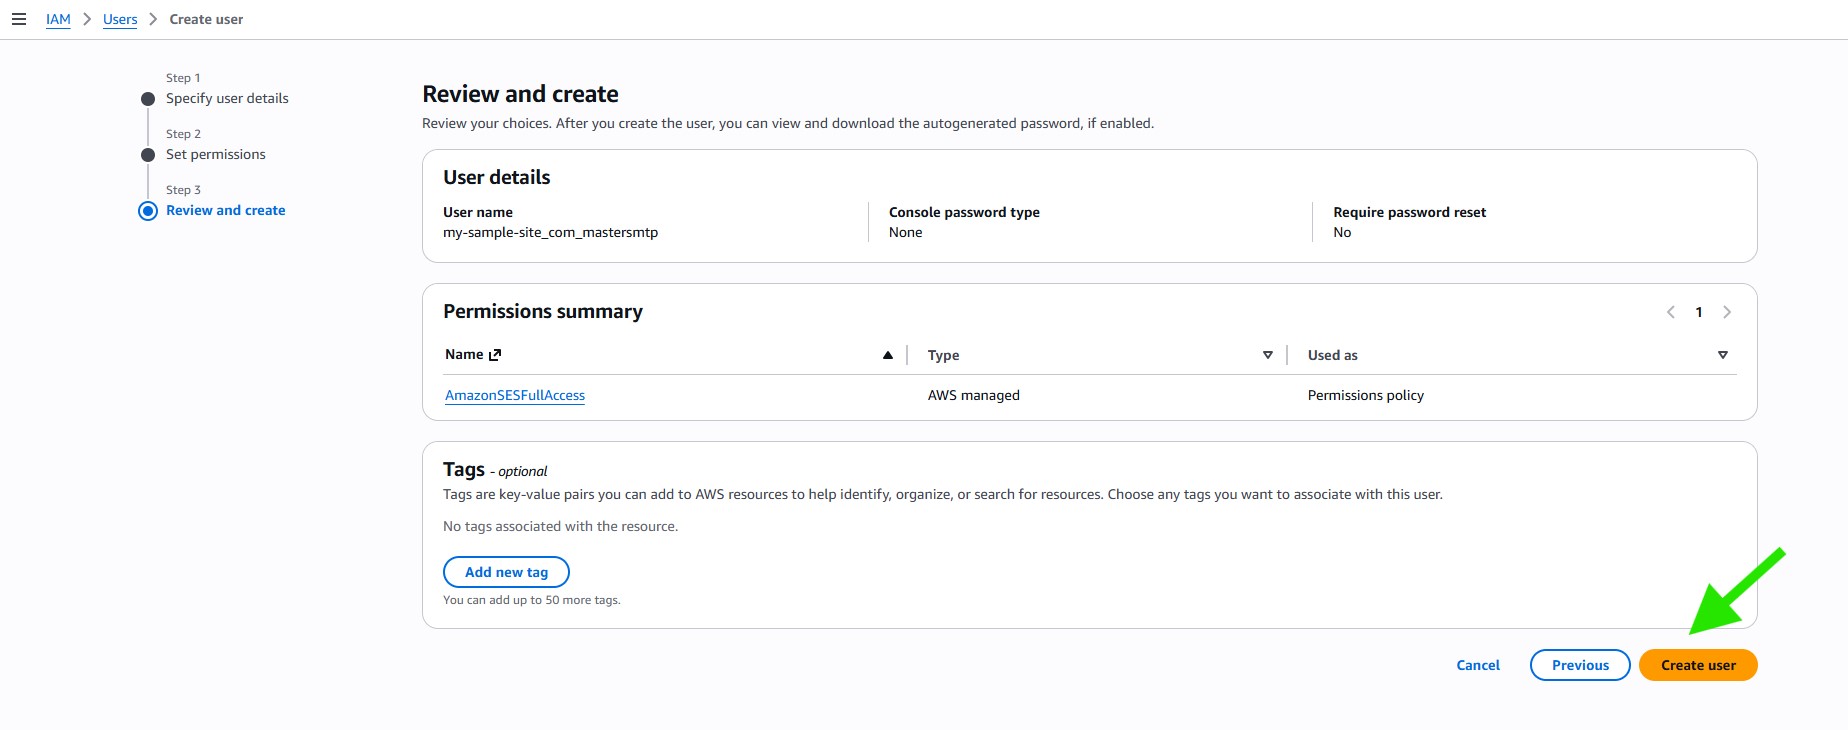Select the Step 2 circle indicator
Image resolution: width=1848 pixels, height=730 pixels.
(148, 155)
